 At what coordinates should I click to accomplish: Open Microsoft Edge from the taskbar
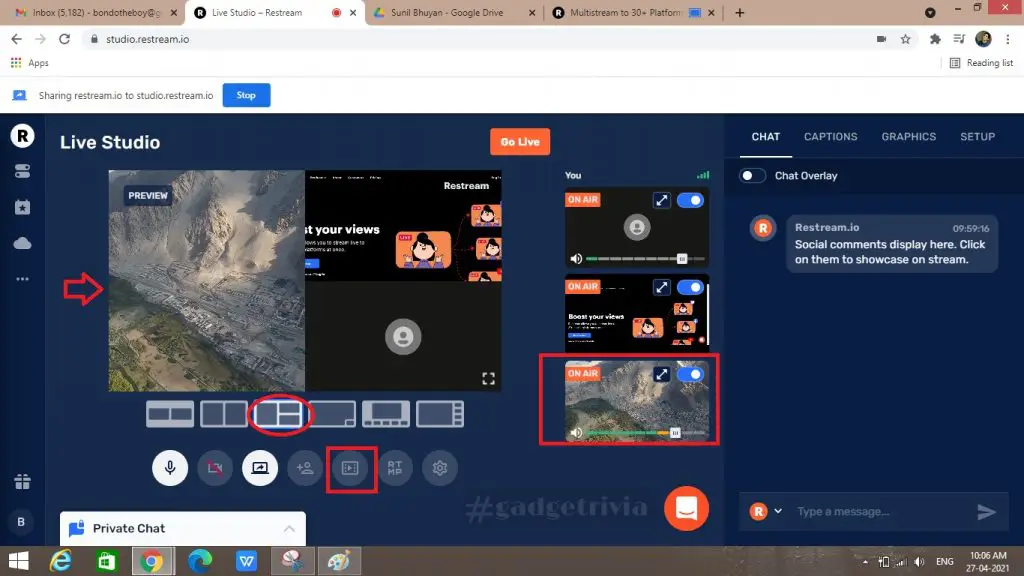200,561
